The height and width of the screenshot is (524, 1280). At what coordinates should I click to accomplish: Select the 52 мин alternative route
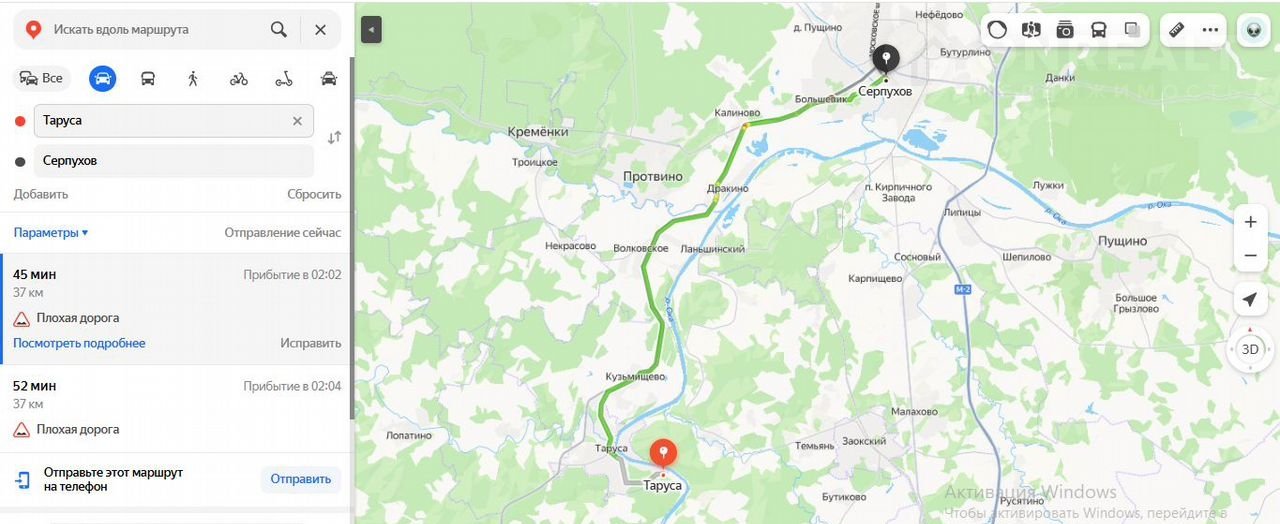(x=177, y=407)
